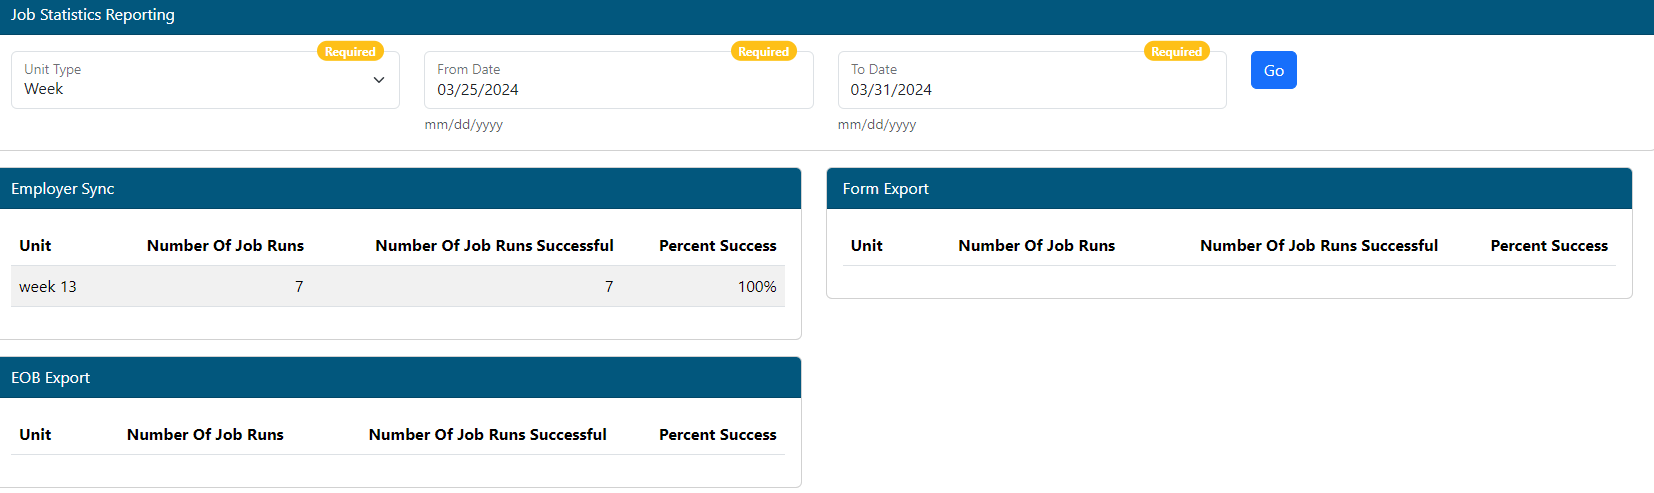1654x493 pixels.
Task: Click the 100% value in week 13 row
Action: point(757,287)
